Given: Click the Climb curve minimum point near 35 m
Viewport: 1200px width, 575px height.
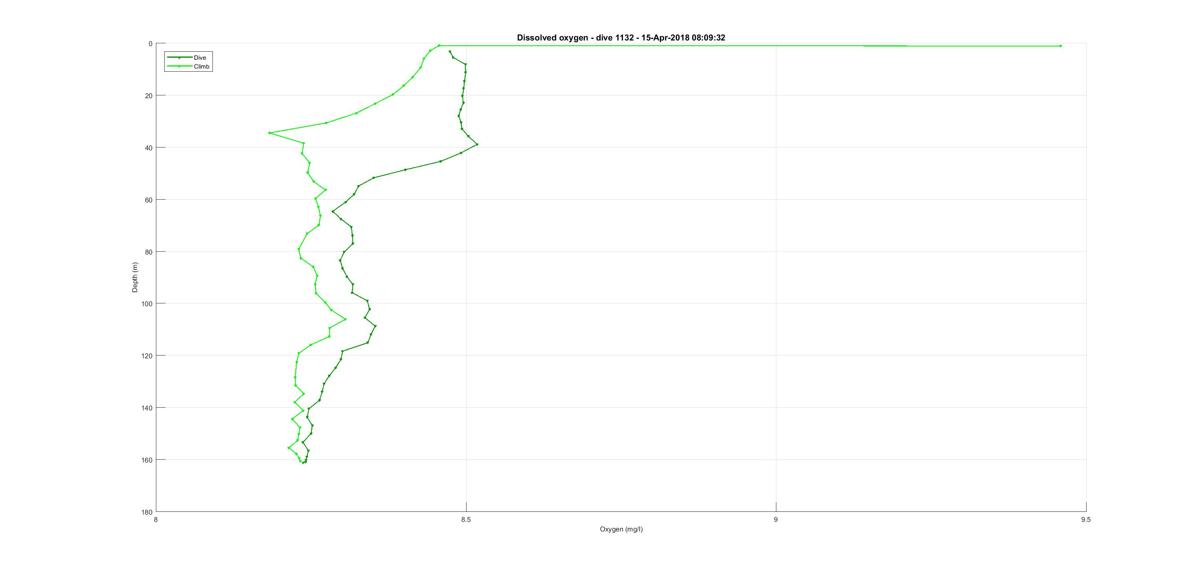Looking at the screenshot, I should pos(269,133).
